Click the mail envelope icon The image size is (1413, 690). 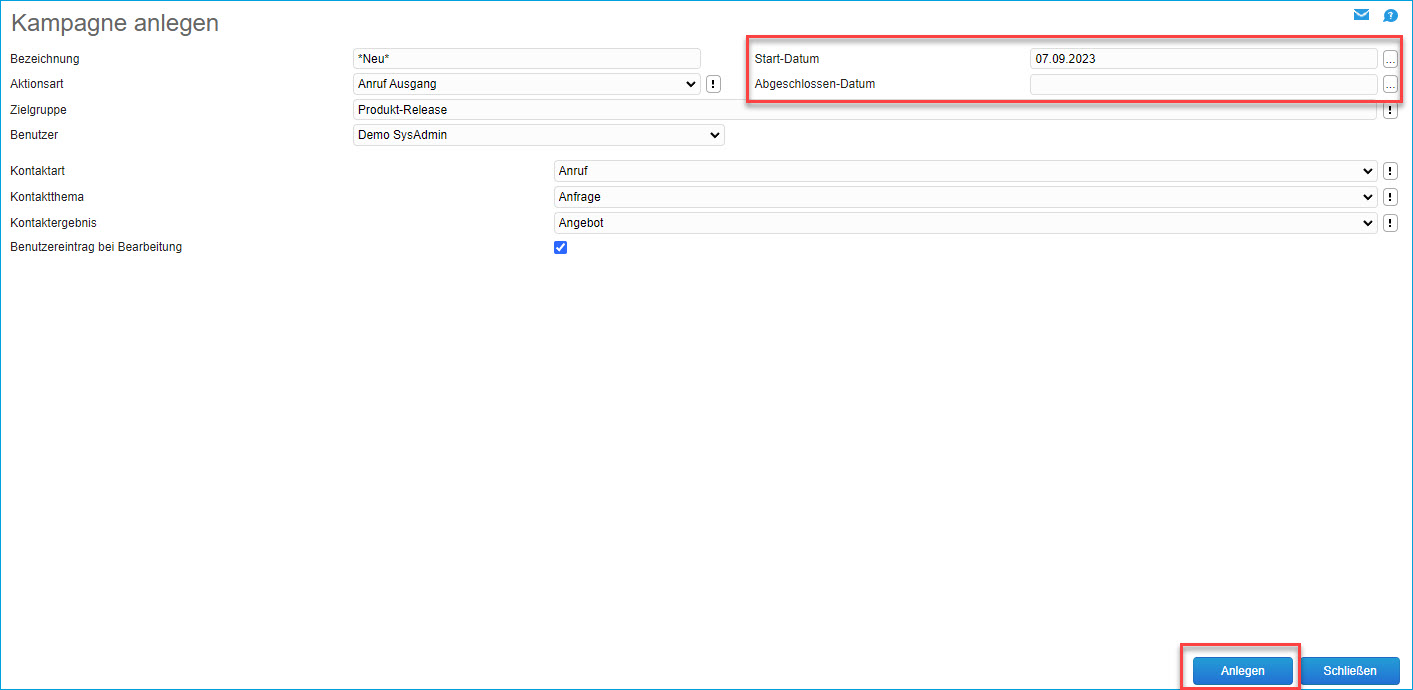click(x=1361, y=15)
